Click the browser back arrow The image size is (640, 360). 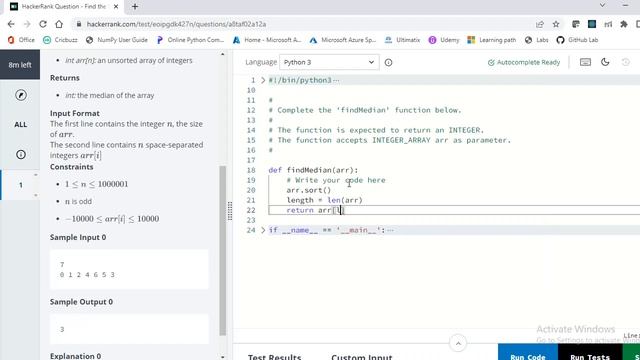tap(11, 24)
